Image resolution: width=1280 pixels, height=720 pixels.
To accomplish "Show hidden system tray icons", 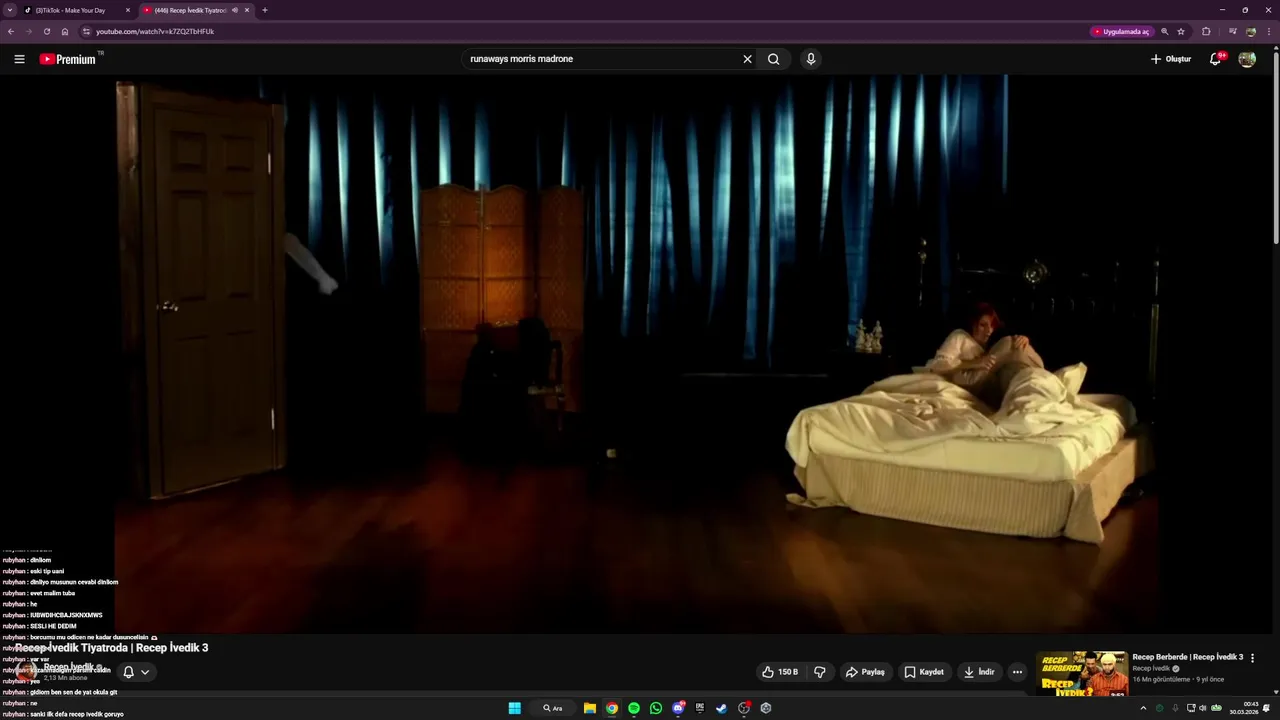I will (1143, 708).
